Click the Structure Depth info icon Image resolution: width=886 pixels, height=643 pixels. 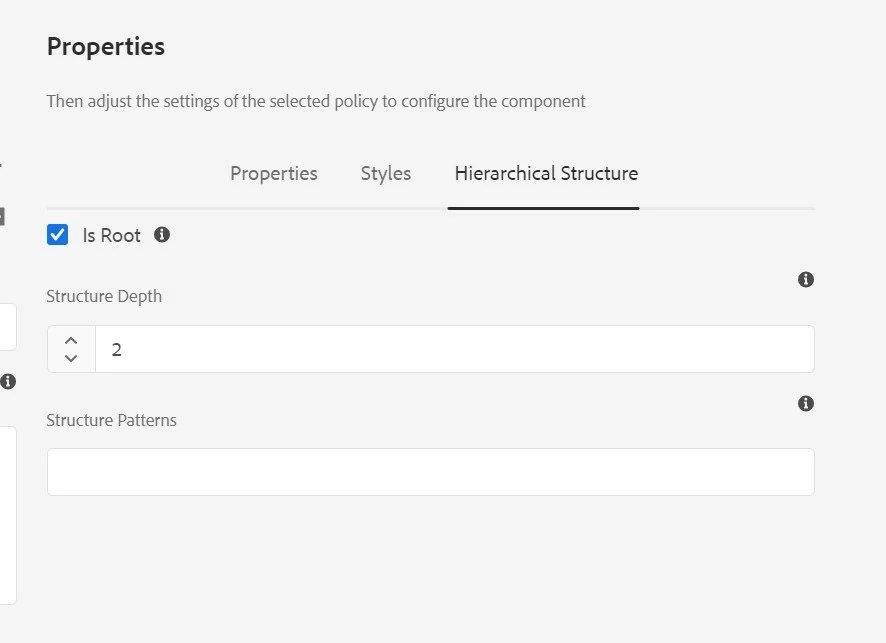[806, 280]
